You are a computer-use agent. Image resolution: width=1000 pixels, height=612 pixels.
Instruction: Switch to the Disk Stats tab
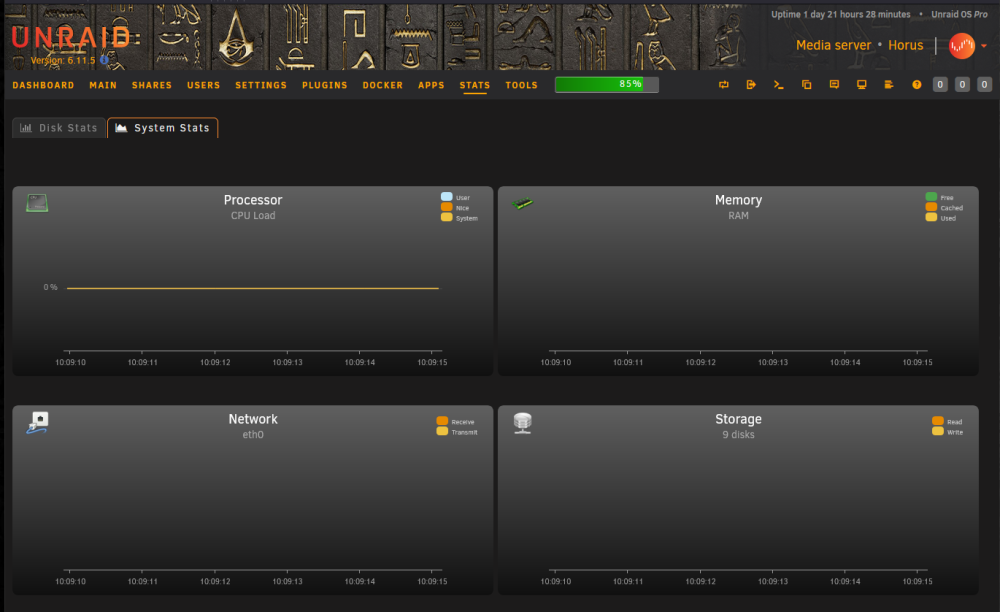(x=59, y=128)
